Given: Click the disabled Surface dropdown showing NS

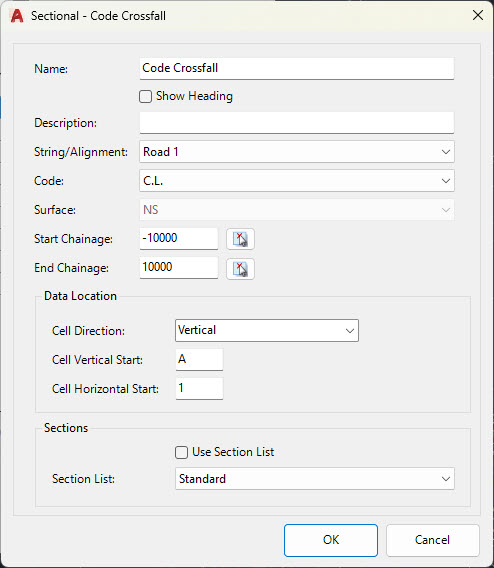Looking at the screenshot, I should pyautogui.click(x=297, y=210).
